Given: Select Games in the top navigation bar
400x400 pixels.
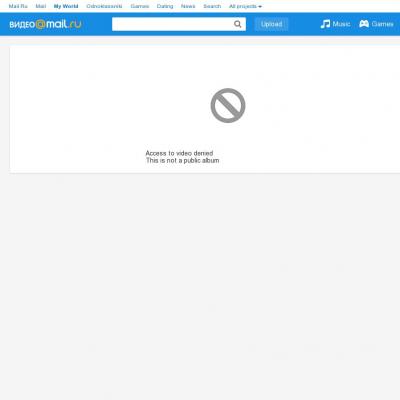Looking at the screenshot, I should coord(140,6).
